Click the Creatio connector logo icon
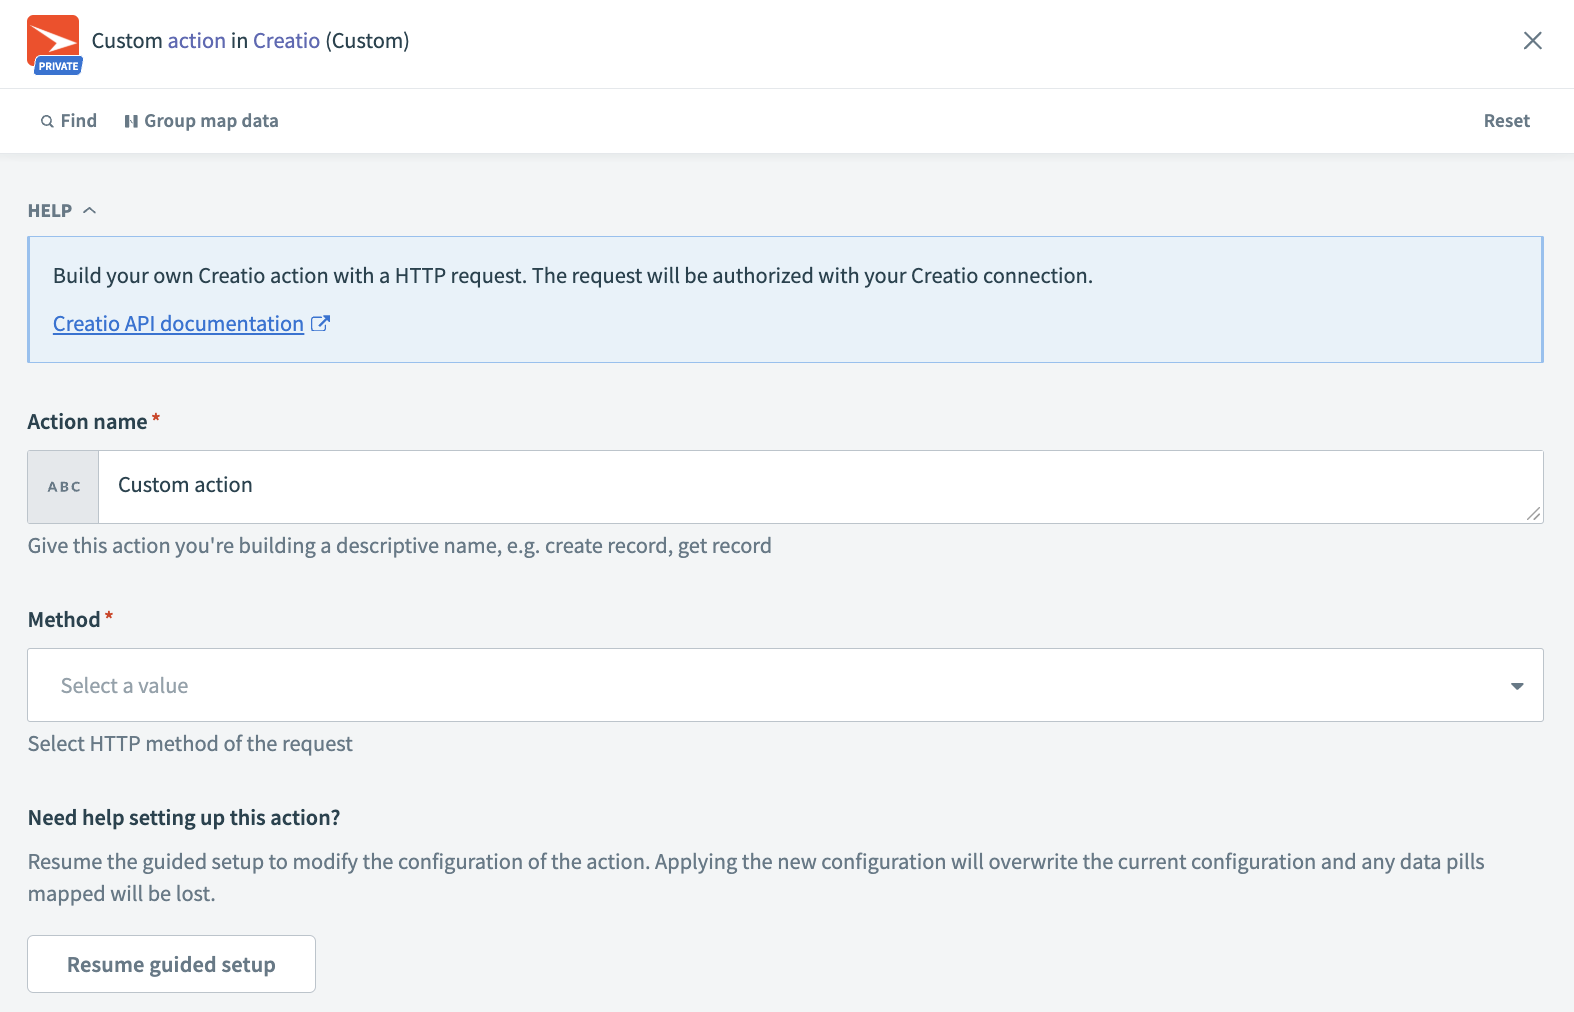This screenshot has height=1012, width=1574. (x=53, y=38)
